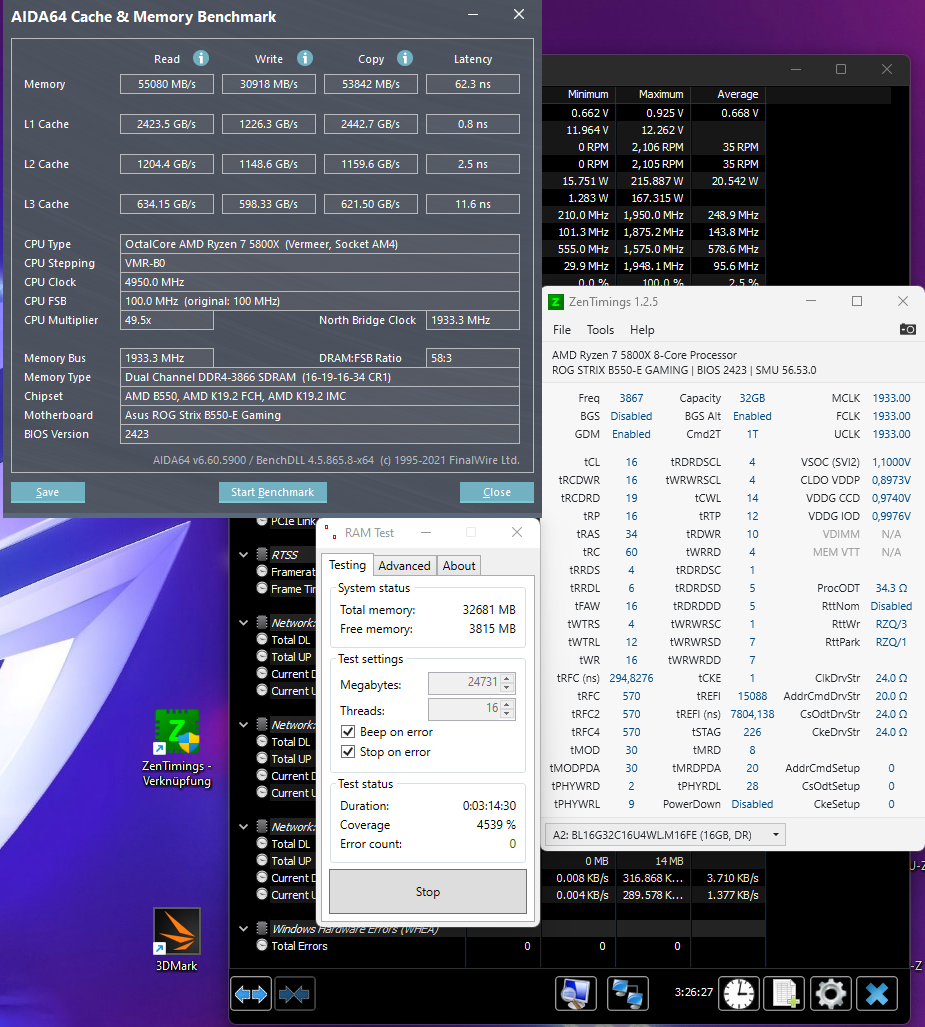Click the Average column header in HWiNFO
The width and height of the screenshot is (925, 1027).
(737, 94)
